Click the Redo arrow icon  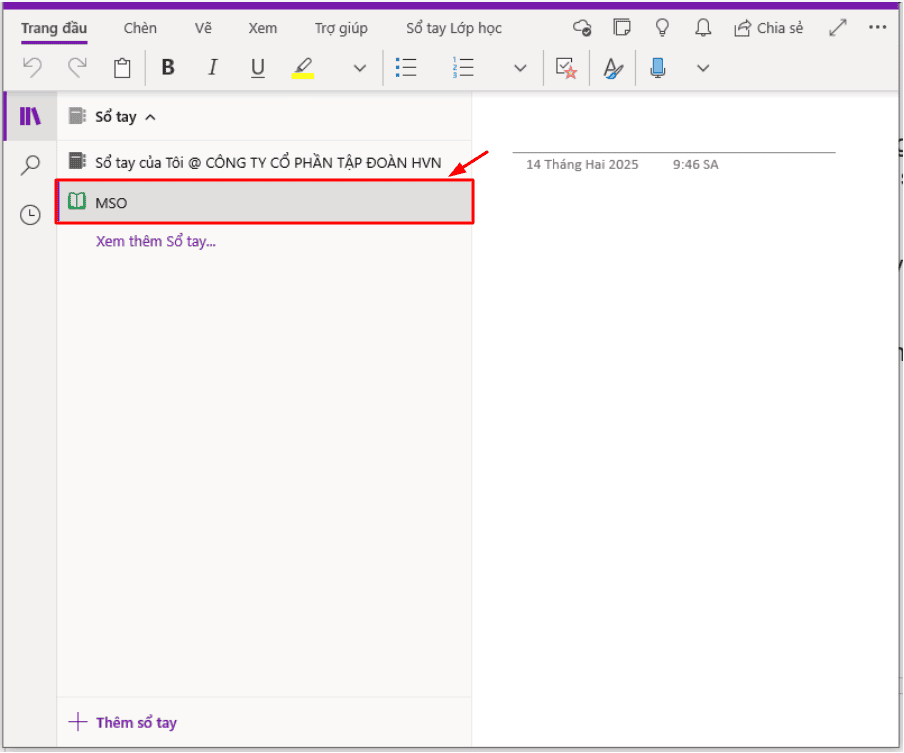(77, 68)
